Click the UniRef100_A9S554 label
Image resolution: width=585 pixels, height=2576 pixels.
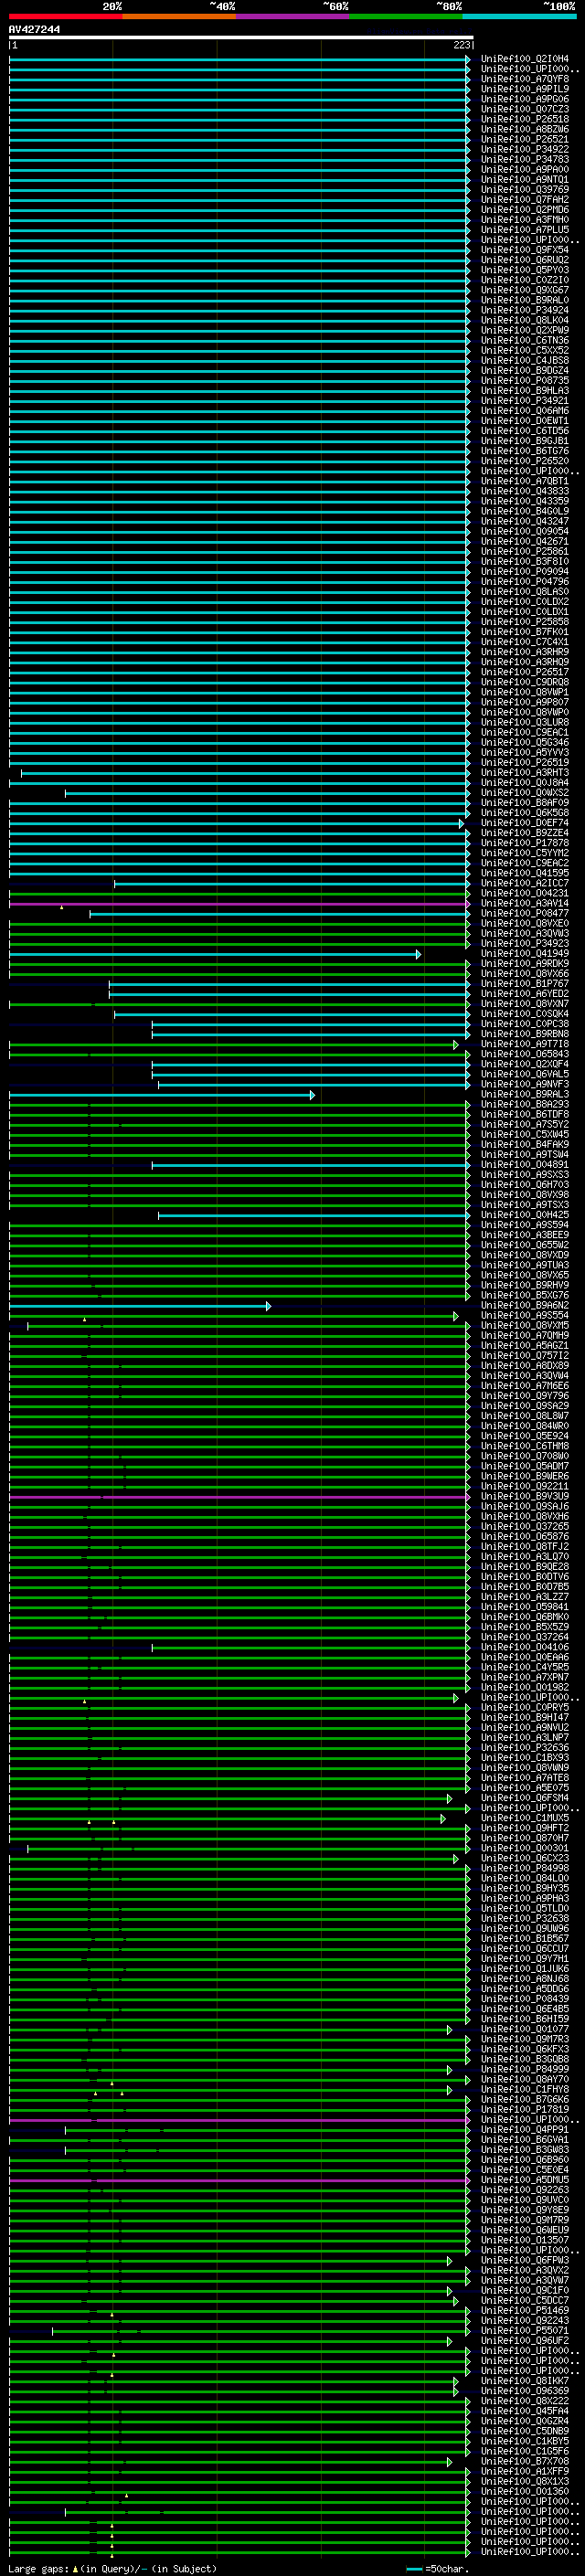point(524,1316)
